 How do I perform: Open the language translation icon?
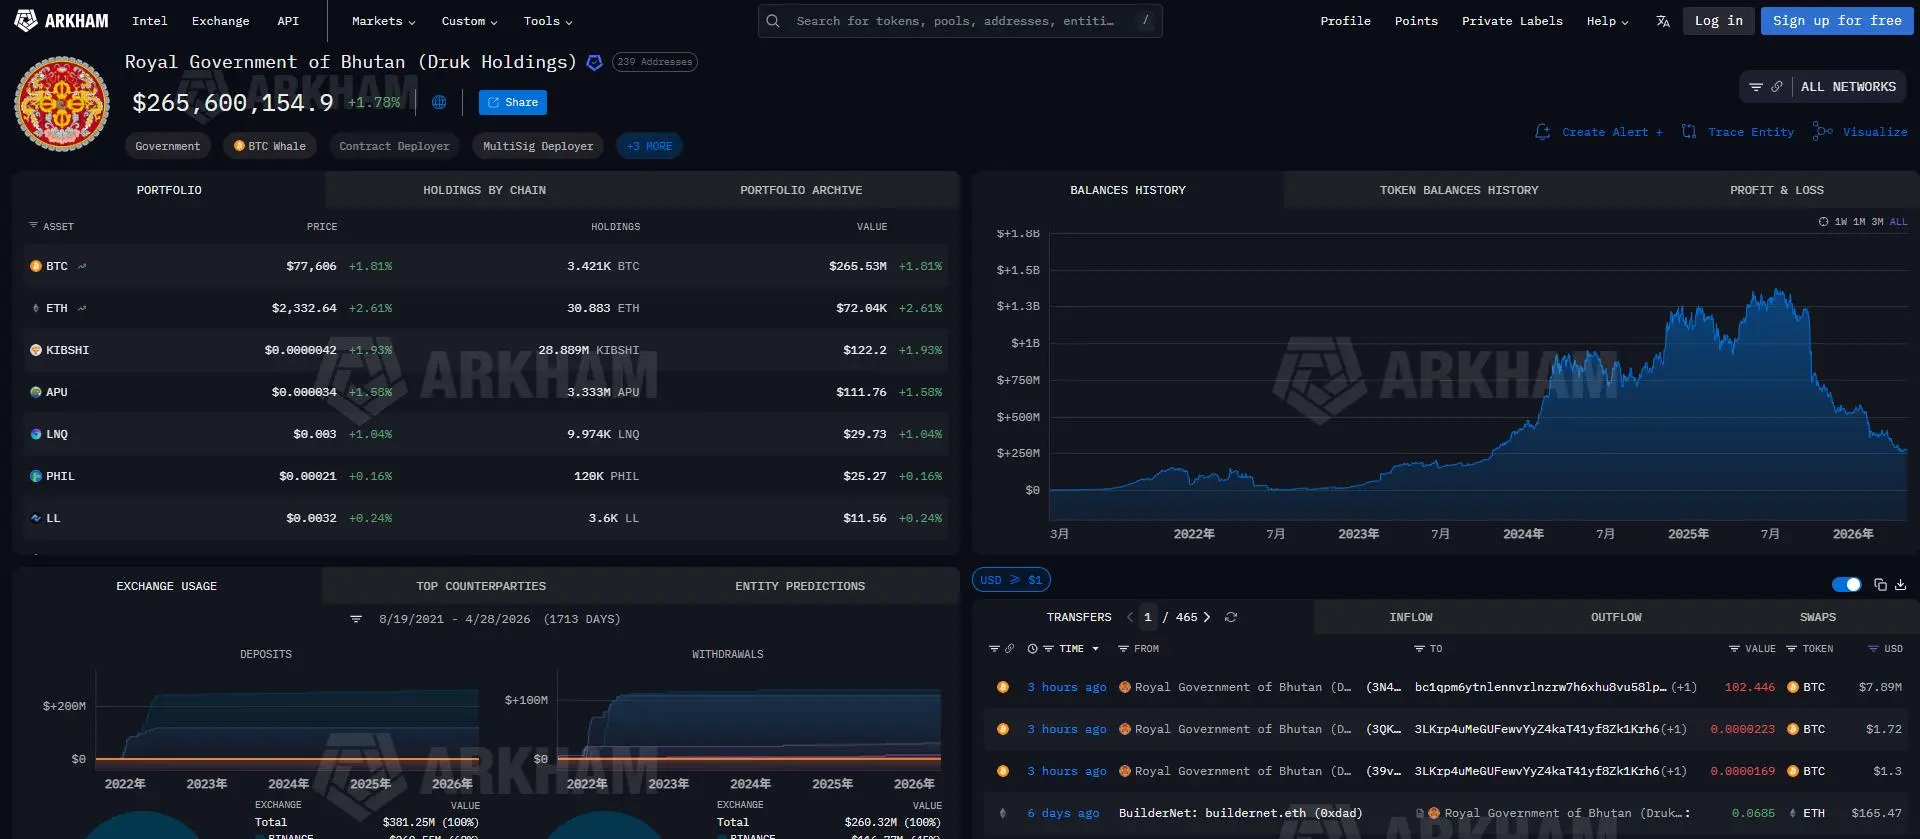pyautogui.click(x=1663, y=21)
